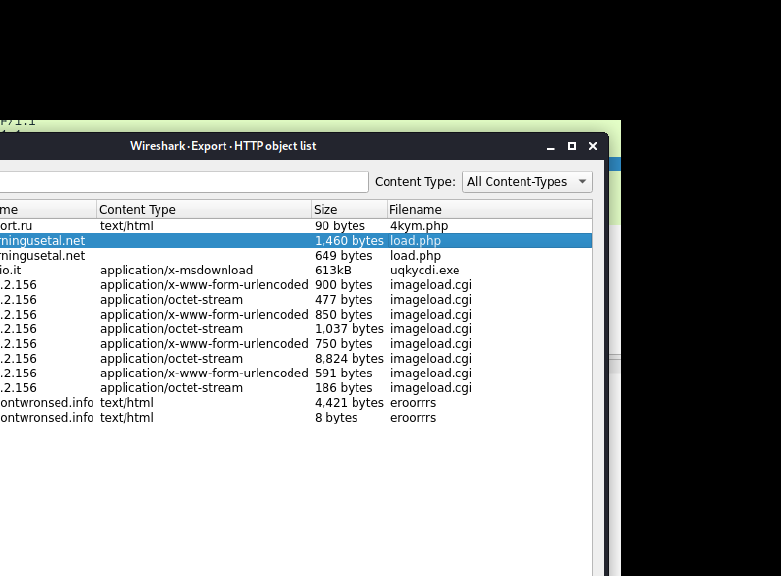The image size is (781, 576).
Task: Click the application/x-msdownload content type cell
Action: (176, 270)
